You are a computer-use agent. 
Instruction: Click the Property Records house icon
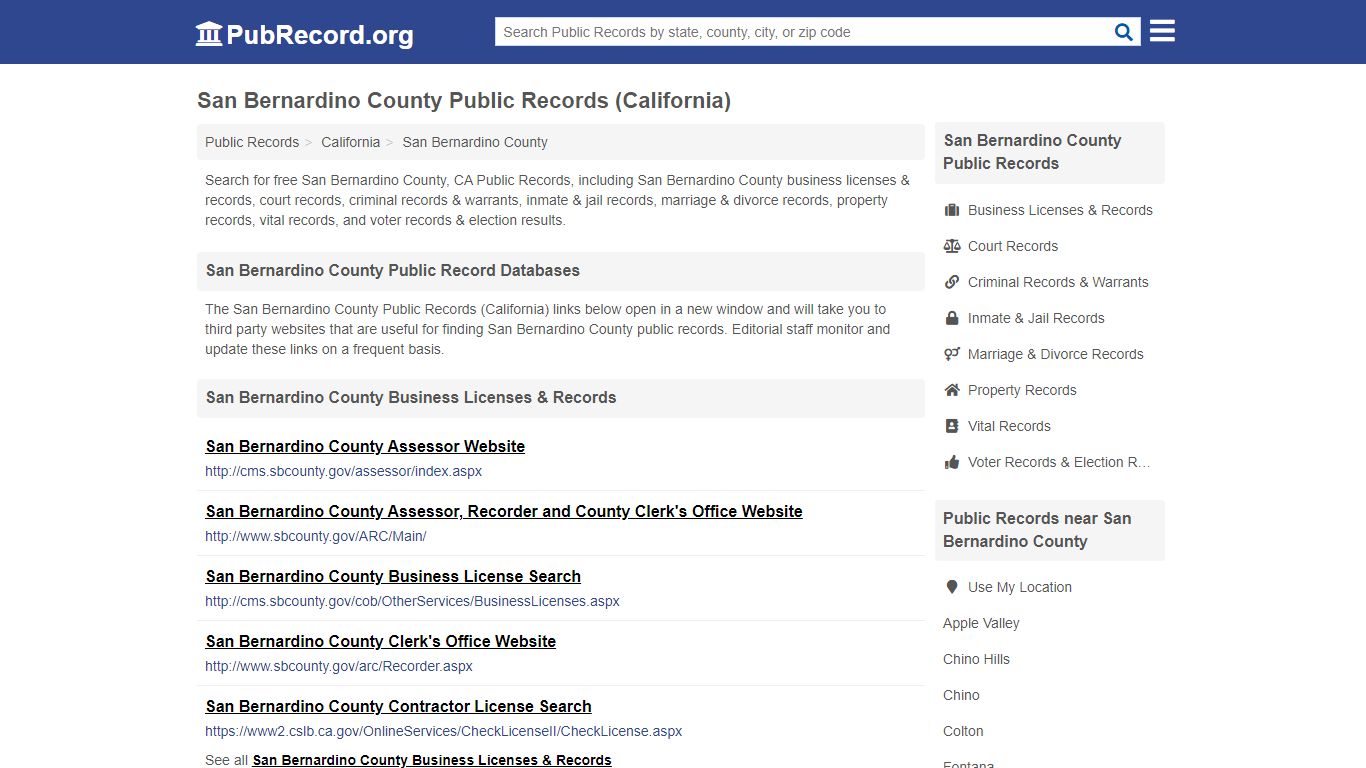tap(952, 390)
